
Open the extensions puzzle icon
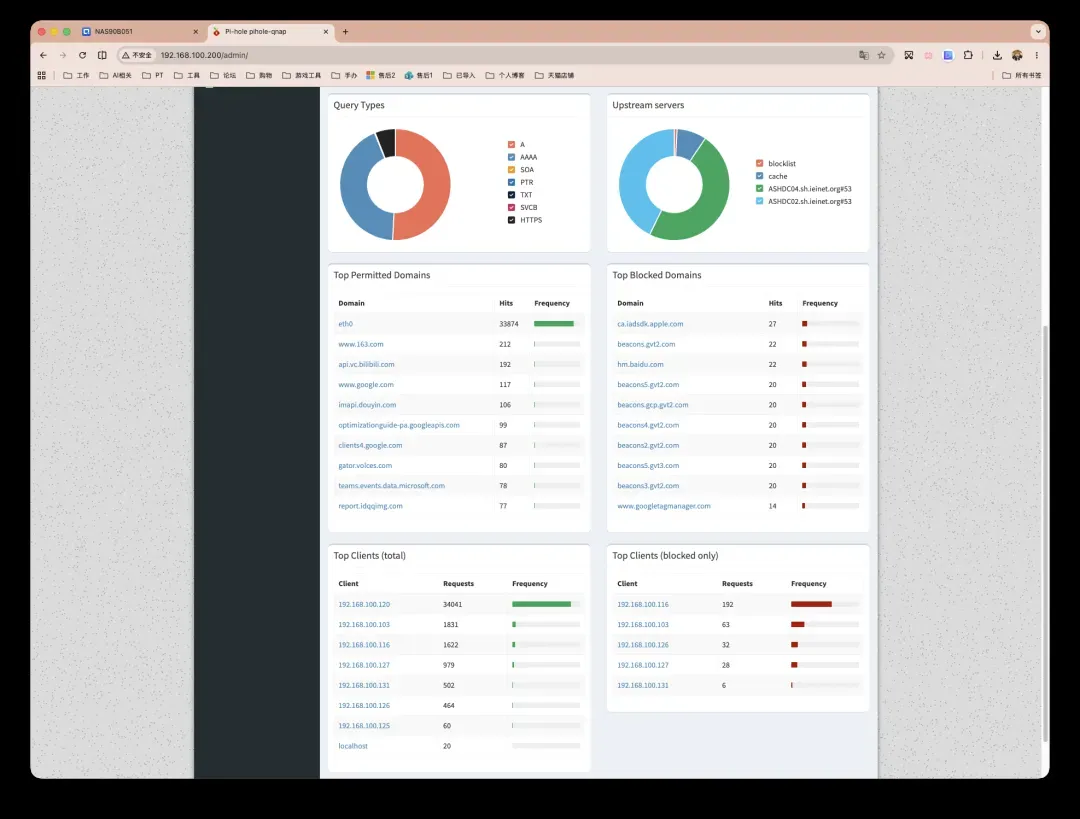point(968,55)
